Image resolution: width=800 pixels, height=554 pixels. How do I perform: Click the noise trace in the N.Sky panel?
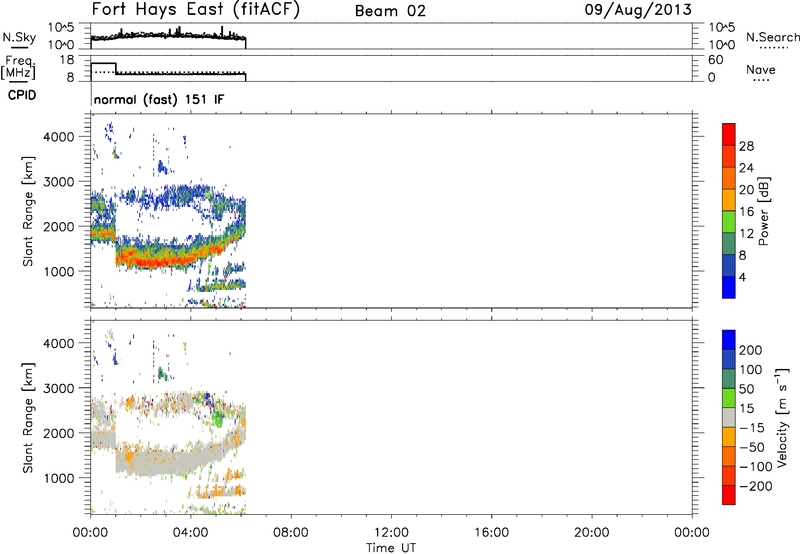click(168, 35)
